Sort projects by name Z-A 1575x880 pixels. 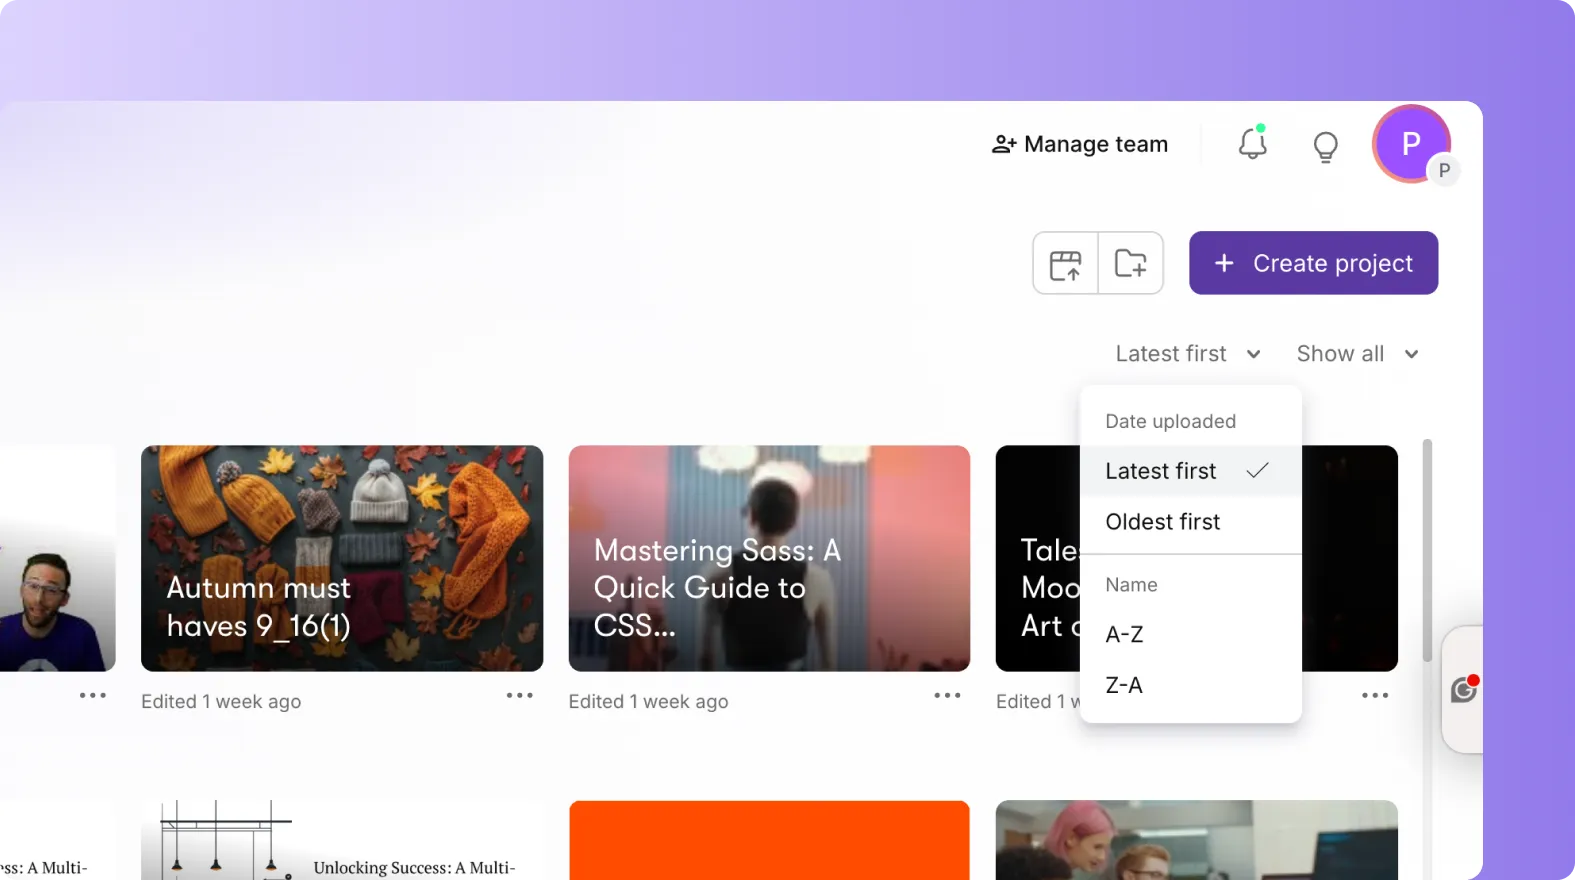tap(1125, 686)
